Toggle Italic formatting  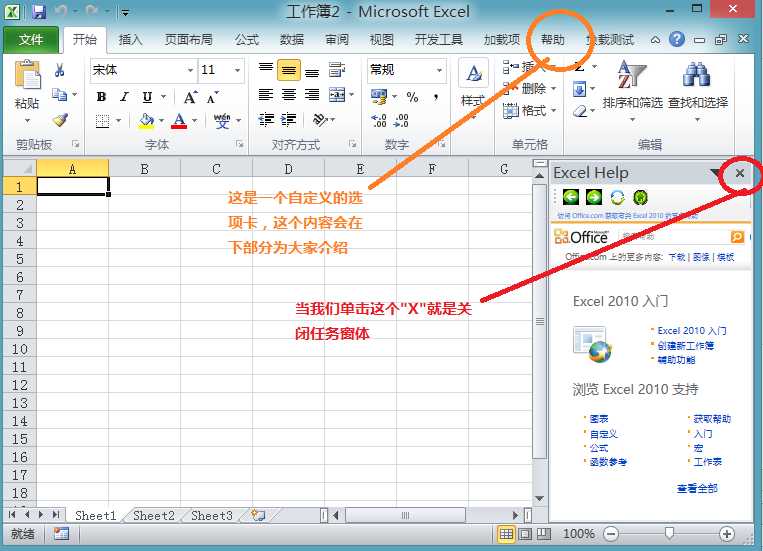click(125, 97)
